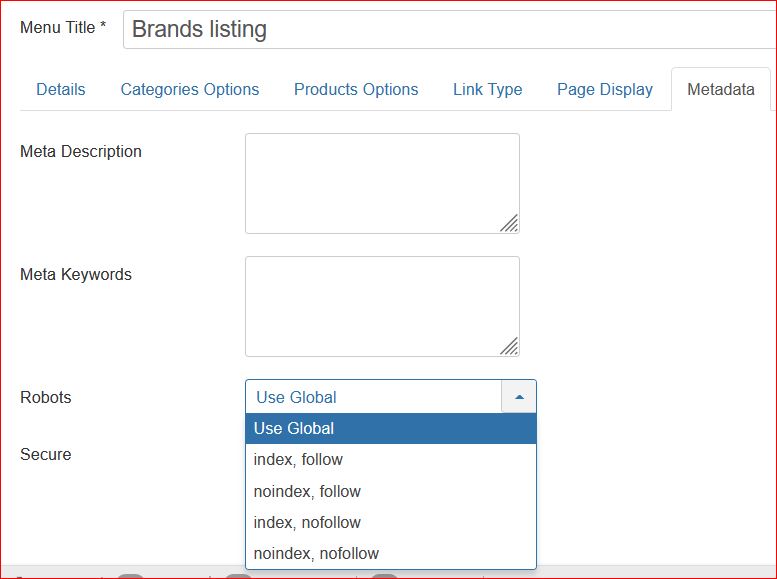Click the Robots field label

click(46, 397)
